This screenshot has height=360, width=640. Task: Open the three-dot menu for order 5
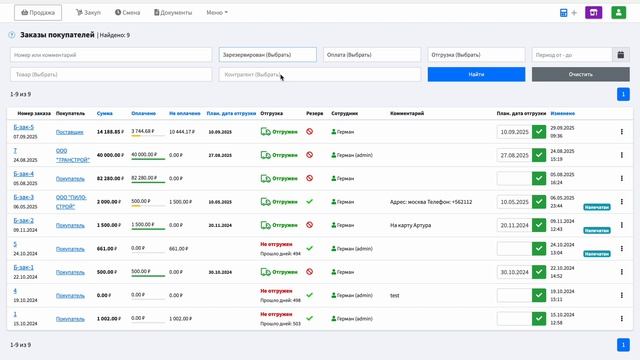[622, 249]
